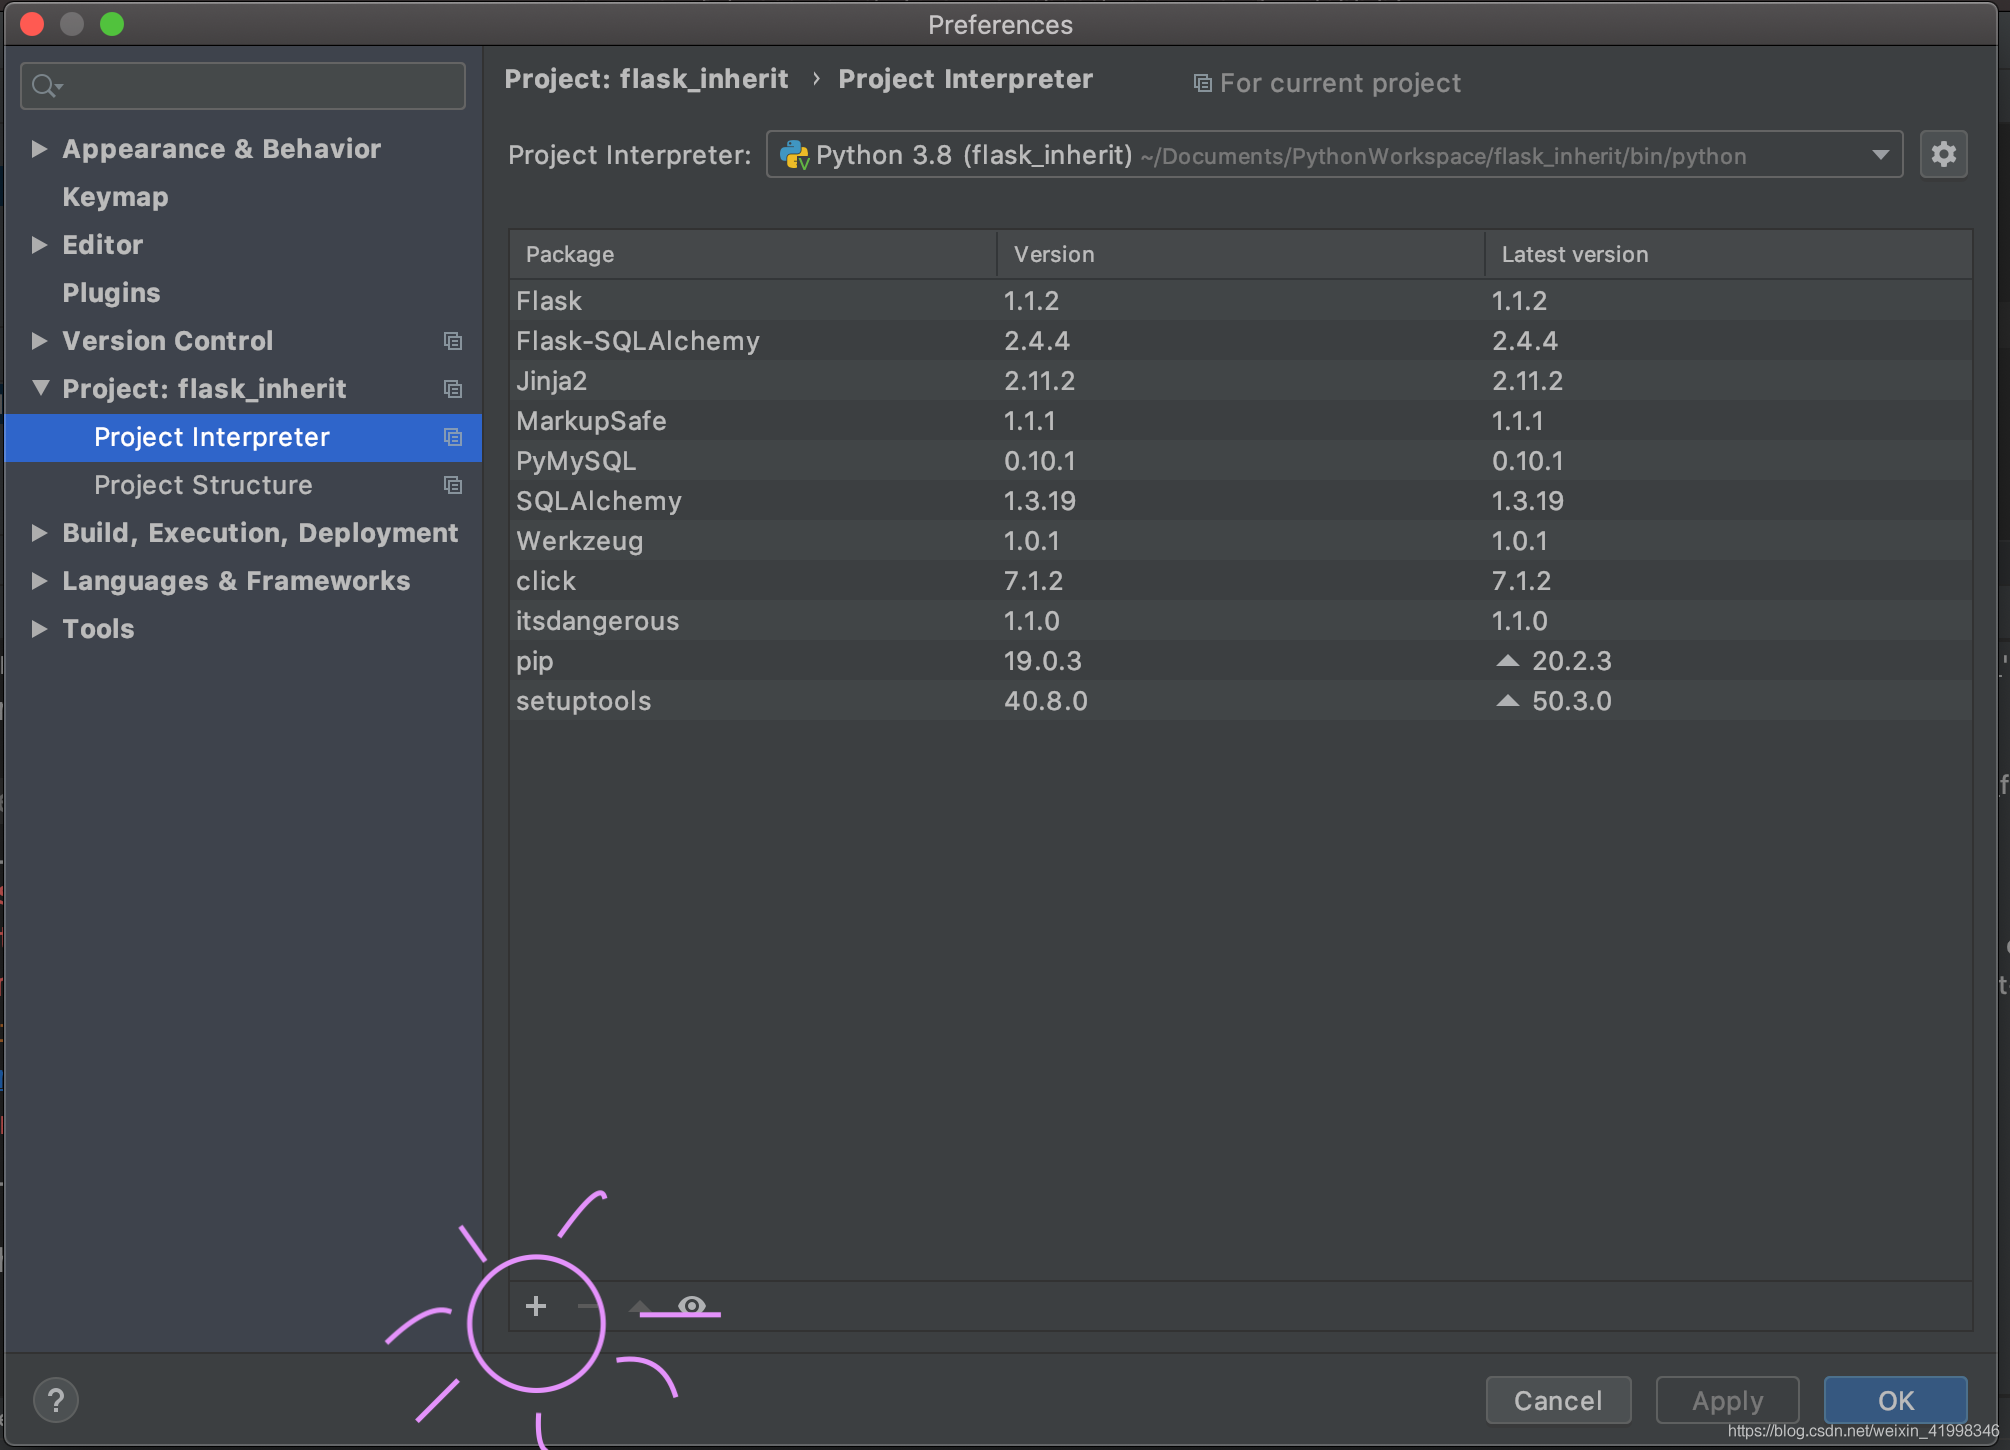Click the For current project label

pos(1340,83)
